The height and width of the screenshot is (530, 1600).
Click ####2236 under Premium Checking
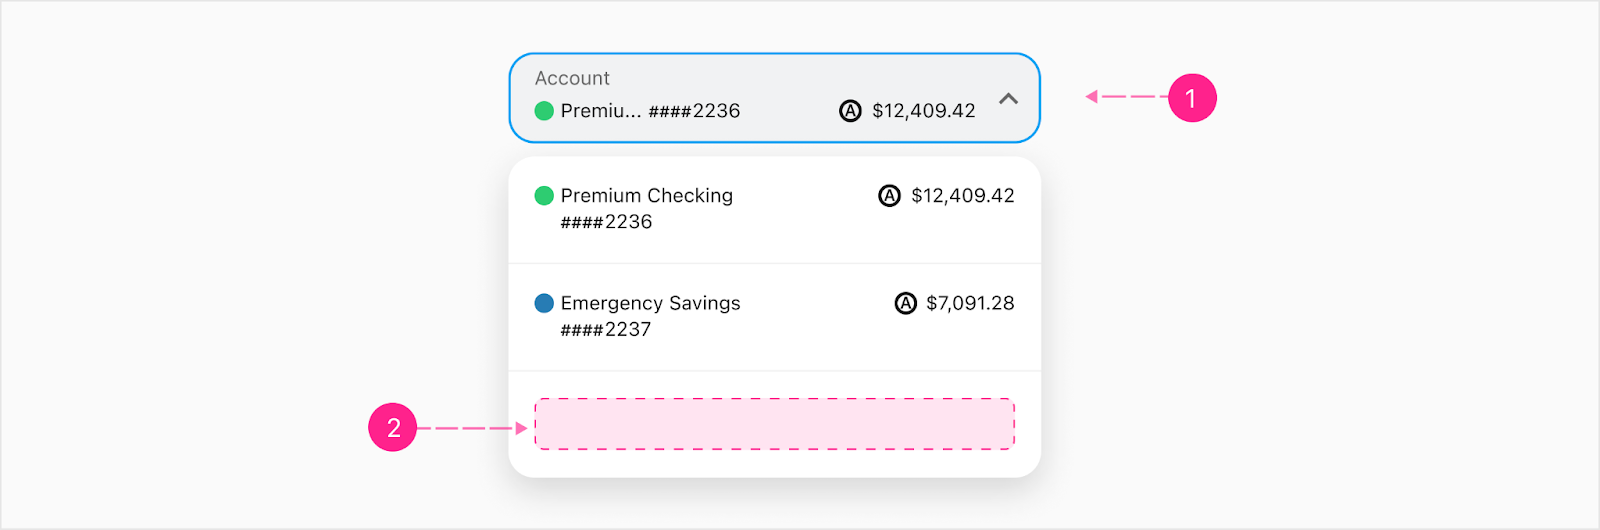(x=606, y=222)
